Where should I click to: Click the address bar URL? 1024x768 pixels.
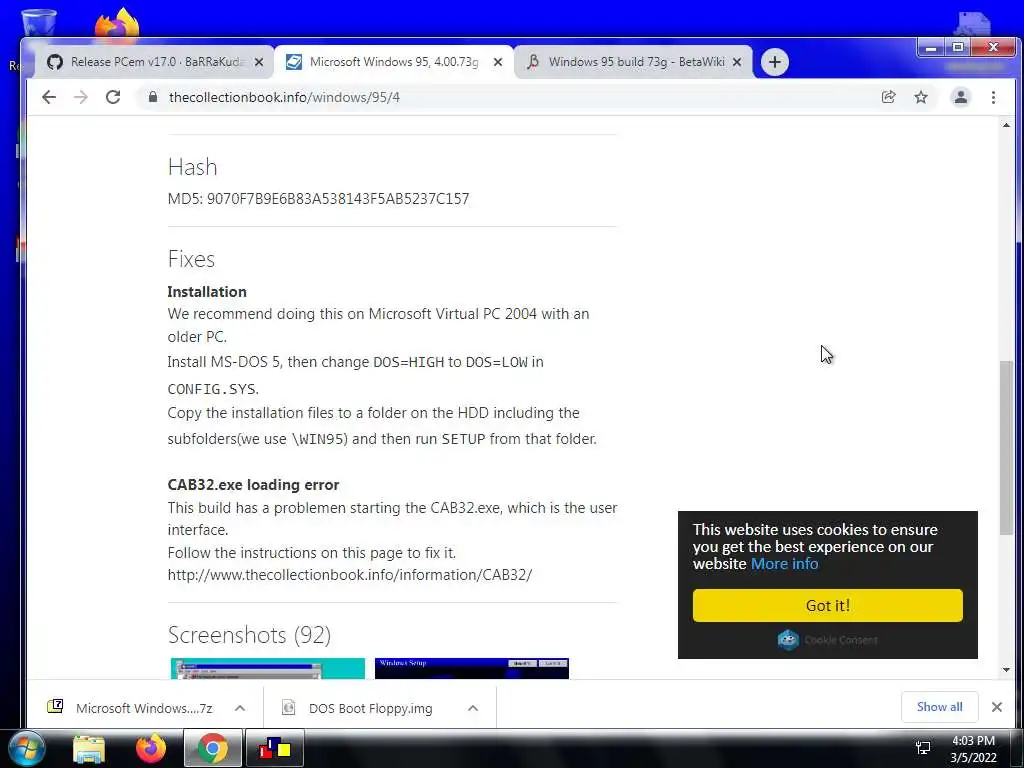284,97
